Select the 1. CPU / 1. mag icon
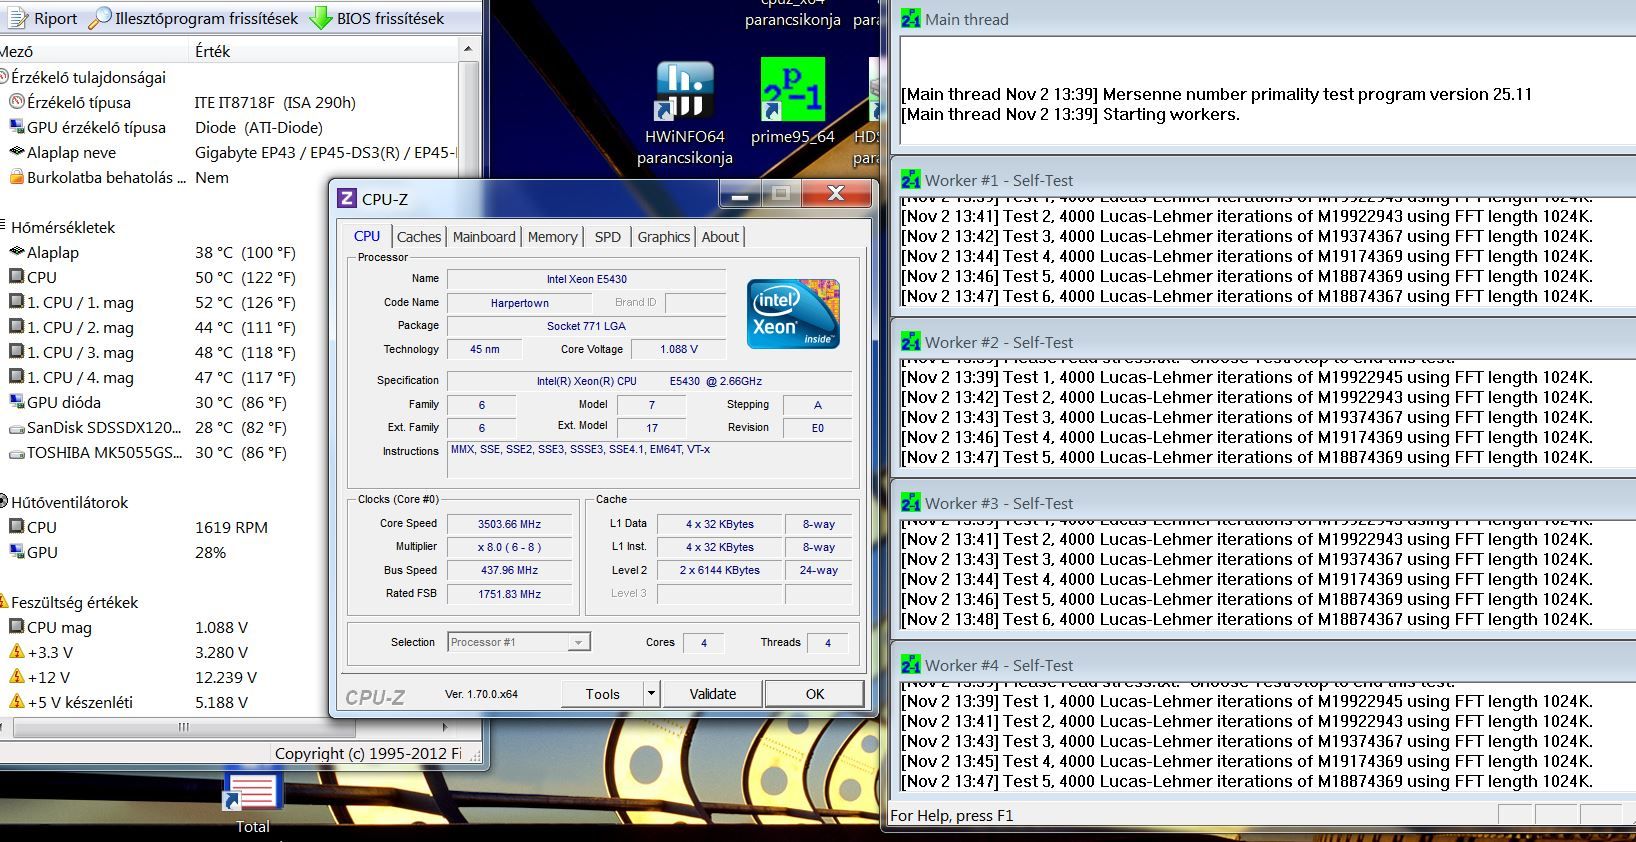1636x842 pixels. click(16, 302)
